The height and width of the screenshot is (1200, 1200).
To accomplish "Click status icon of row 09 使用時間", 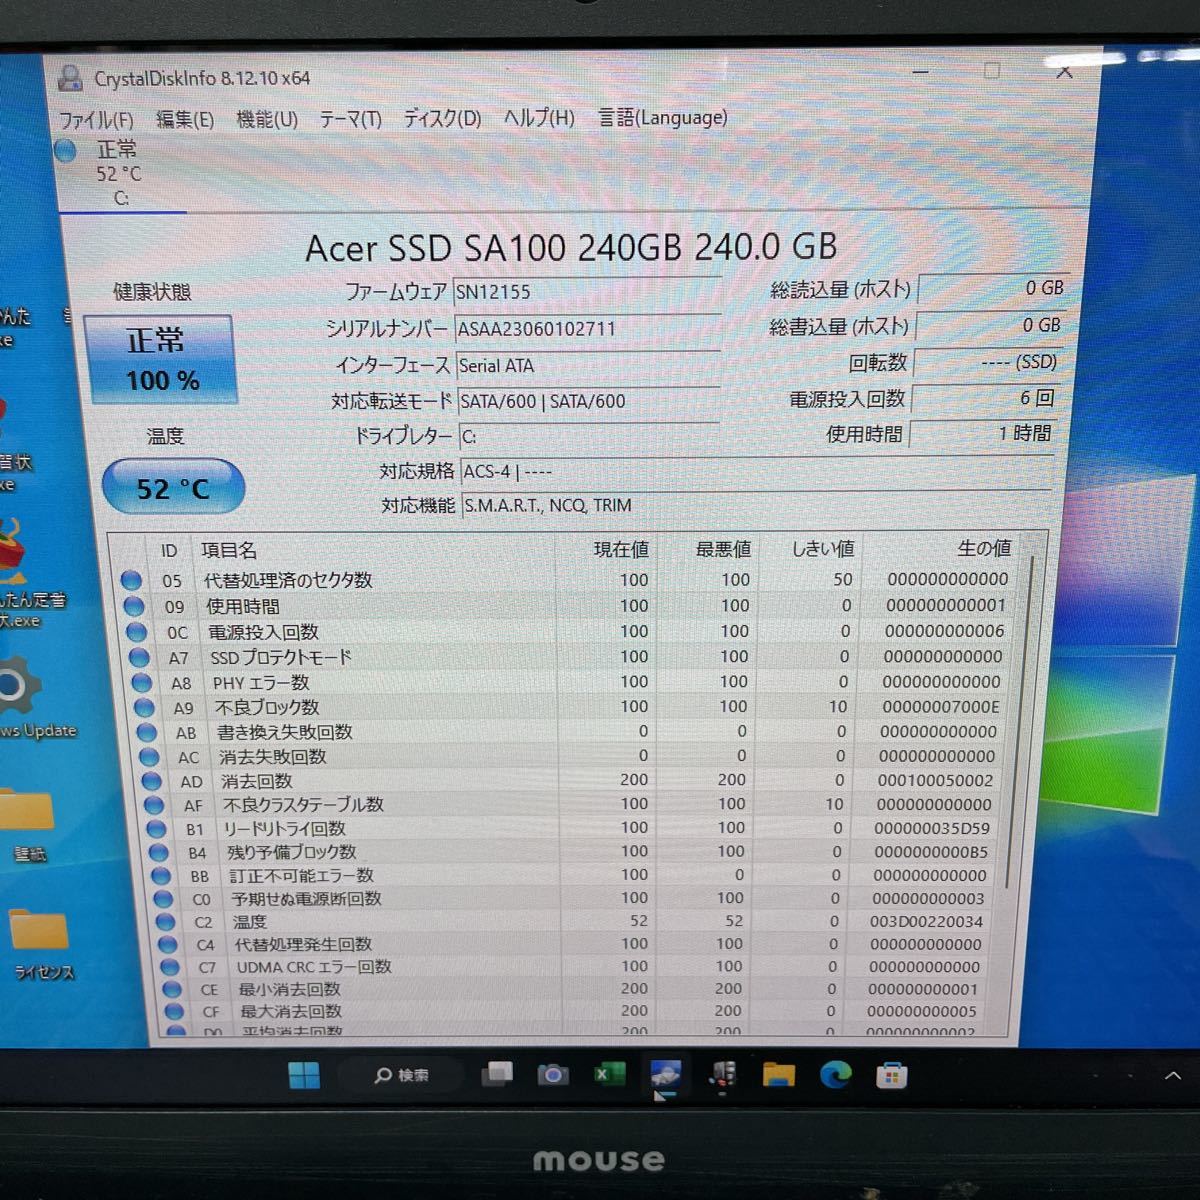I will pos(134,606).
